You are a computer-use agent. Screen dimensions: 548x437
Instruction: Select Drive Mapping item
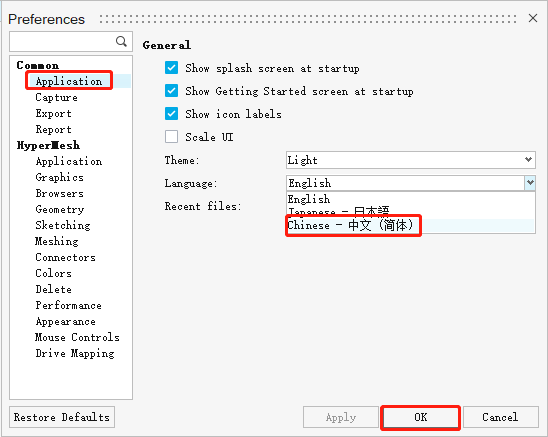75,353
